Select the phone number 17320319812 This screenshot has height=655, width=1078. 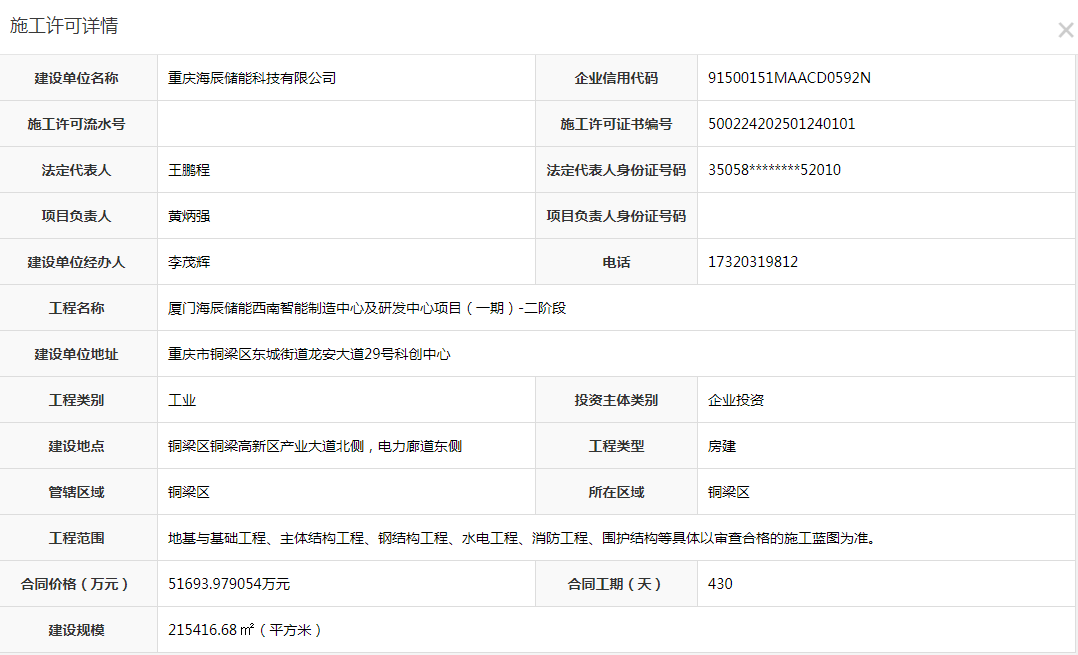pyautogui.click(x=752, y=262)
